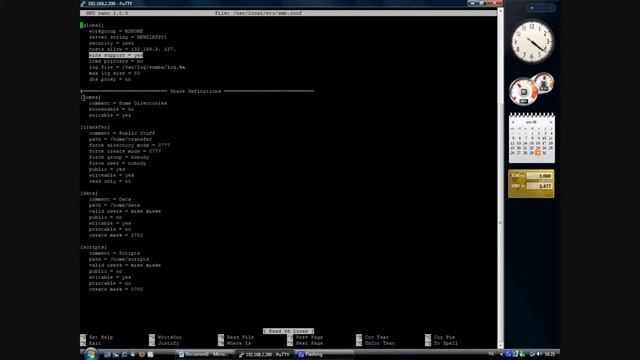The image size is (640, 360).
Task: Click the 'path = /home/scripts' line
Action: coord(119,259)
